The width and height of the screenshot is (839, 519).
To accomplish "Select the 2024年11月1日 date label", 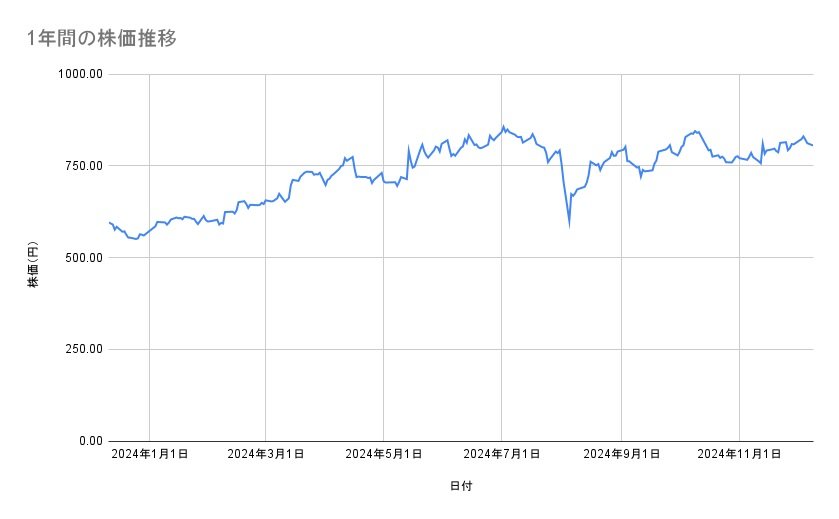I will (739, 455).
